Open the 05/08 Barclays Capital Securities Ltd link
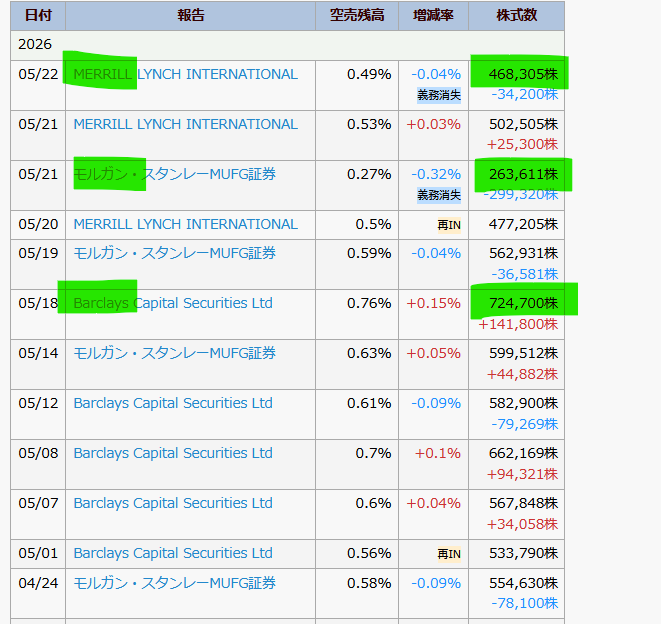661x624 pixels. coord(173,453)
